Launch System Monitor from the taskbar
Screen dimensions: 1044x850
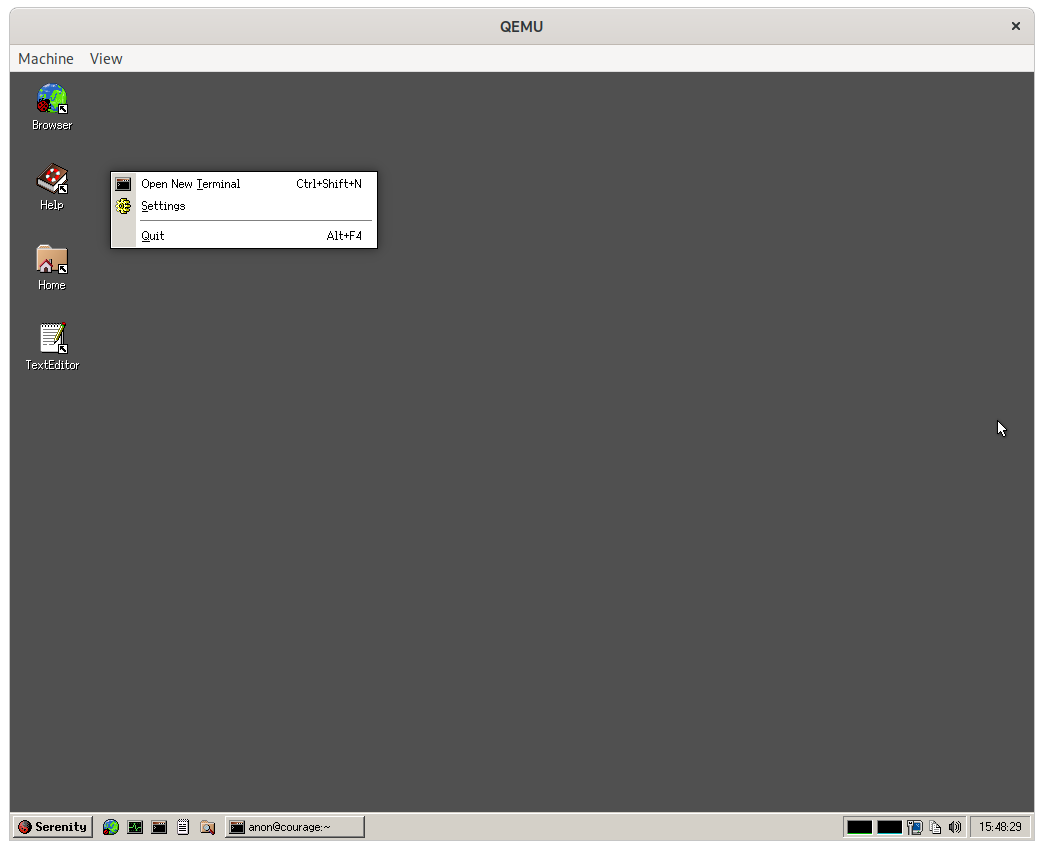pyautogui.click(x=135, y=827)
